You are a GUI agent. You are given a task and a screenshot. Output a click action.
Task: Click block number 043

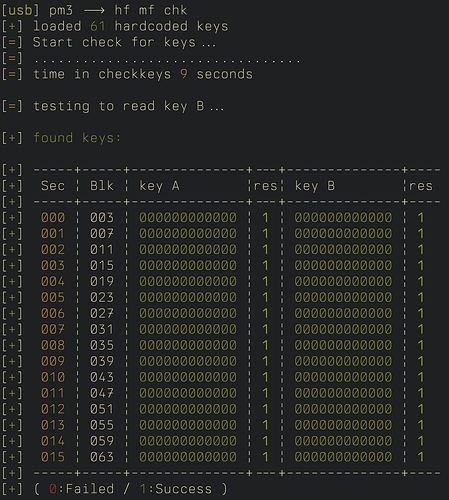pos(102,377)
